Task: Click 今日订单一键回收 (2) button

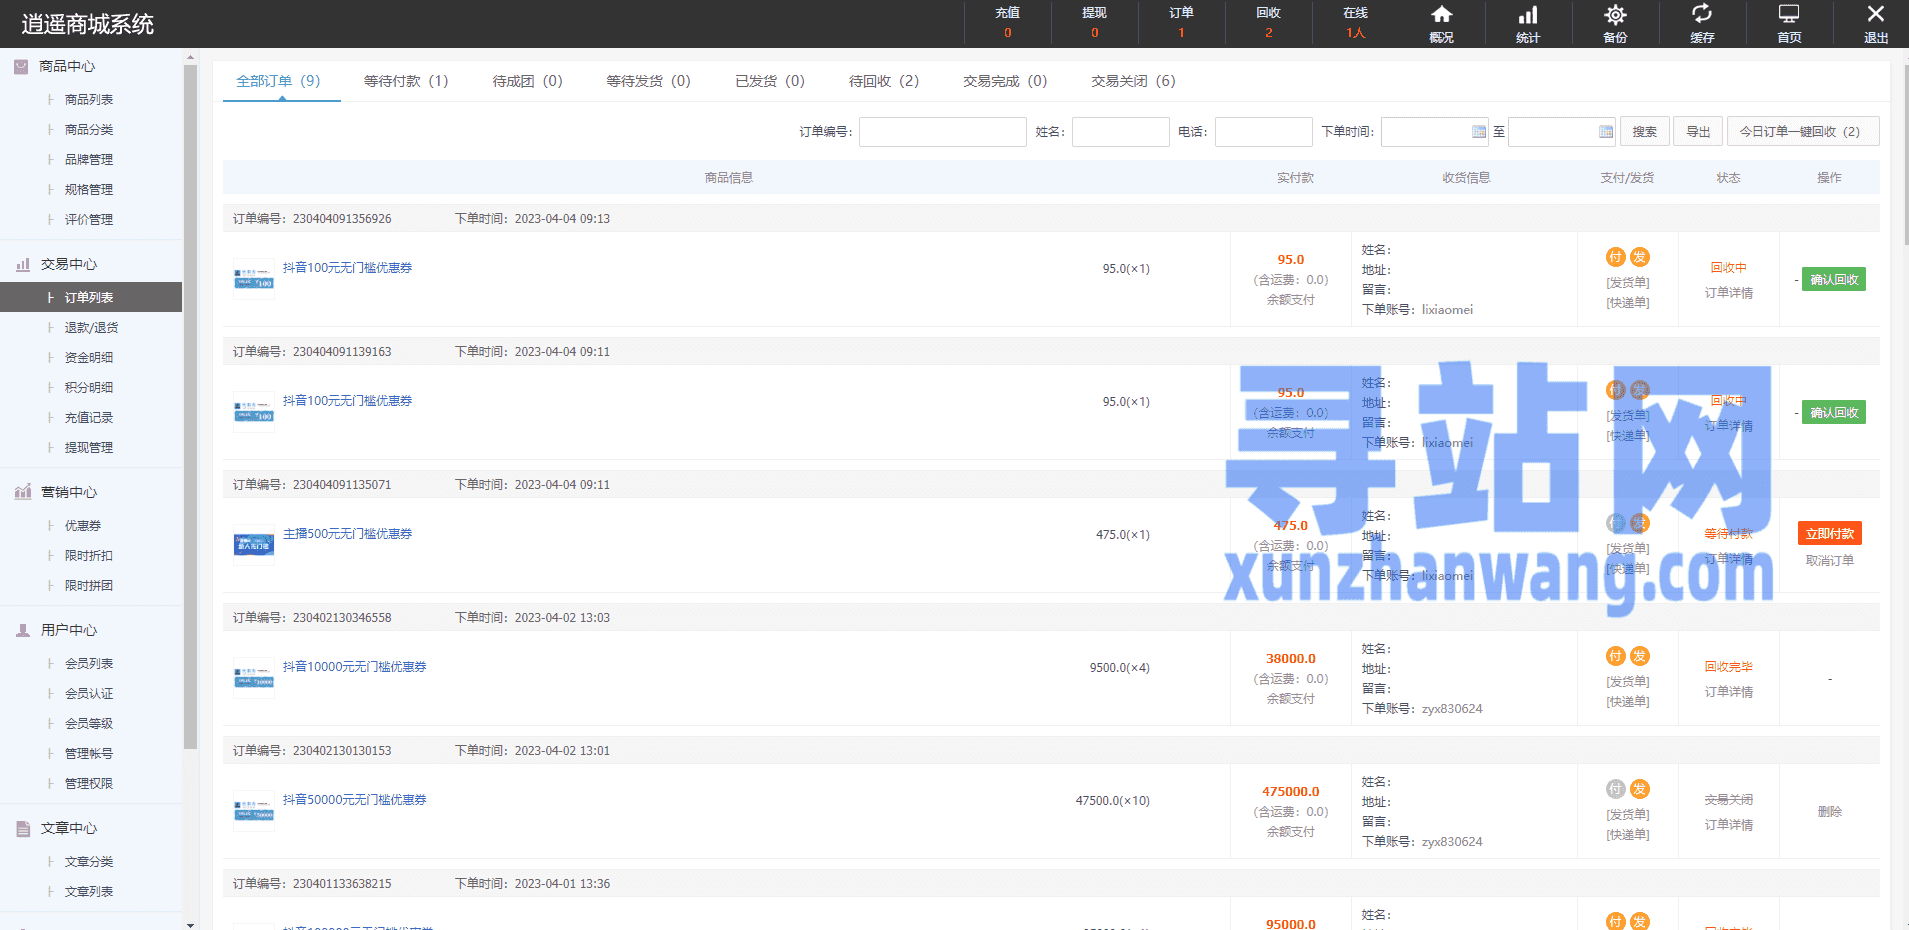Action: click(x=1803, y=131)
